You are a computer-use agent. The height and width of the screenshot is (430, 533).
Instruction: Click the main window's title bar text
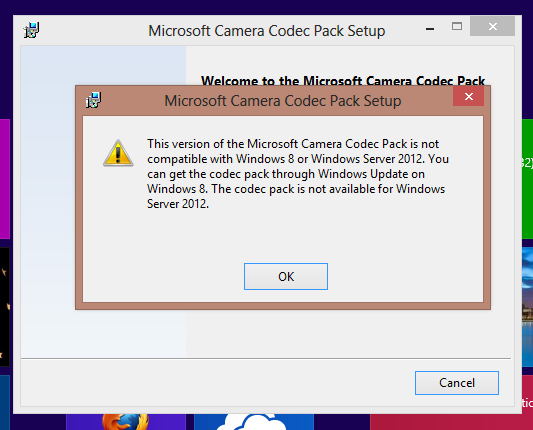(x=267, y=31)
